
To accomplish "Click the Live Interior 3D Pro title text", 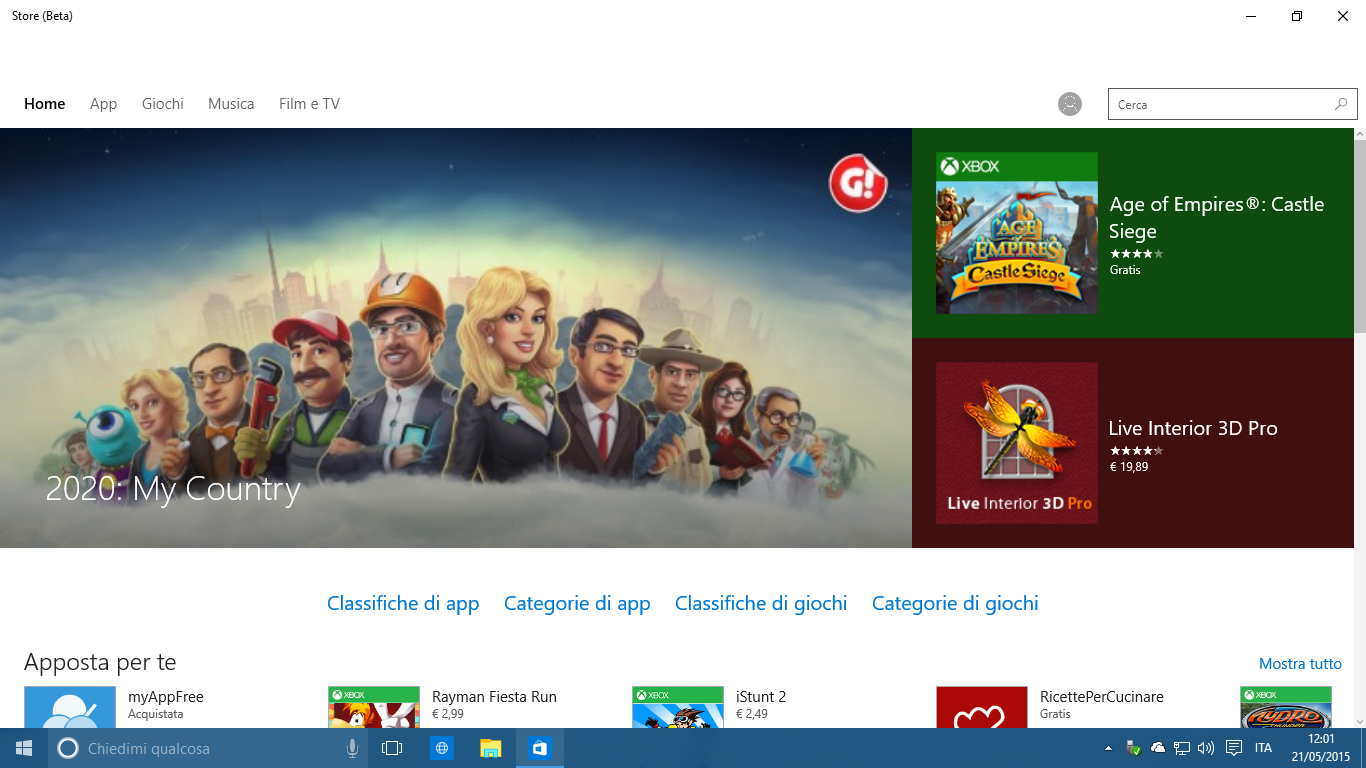I will pos(1193,428).
